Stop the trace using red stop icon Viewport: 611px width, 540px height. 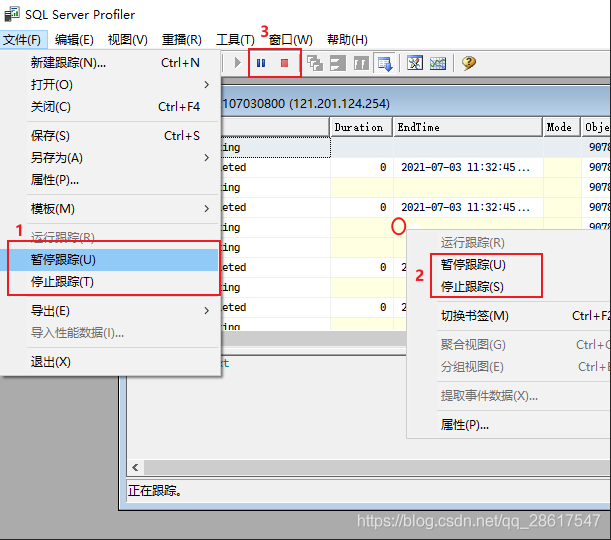[284, 63]
